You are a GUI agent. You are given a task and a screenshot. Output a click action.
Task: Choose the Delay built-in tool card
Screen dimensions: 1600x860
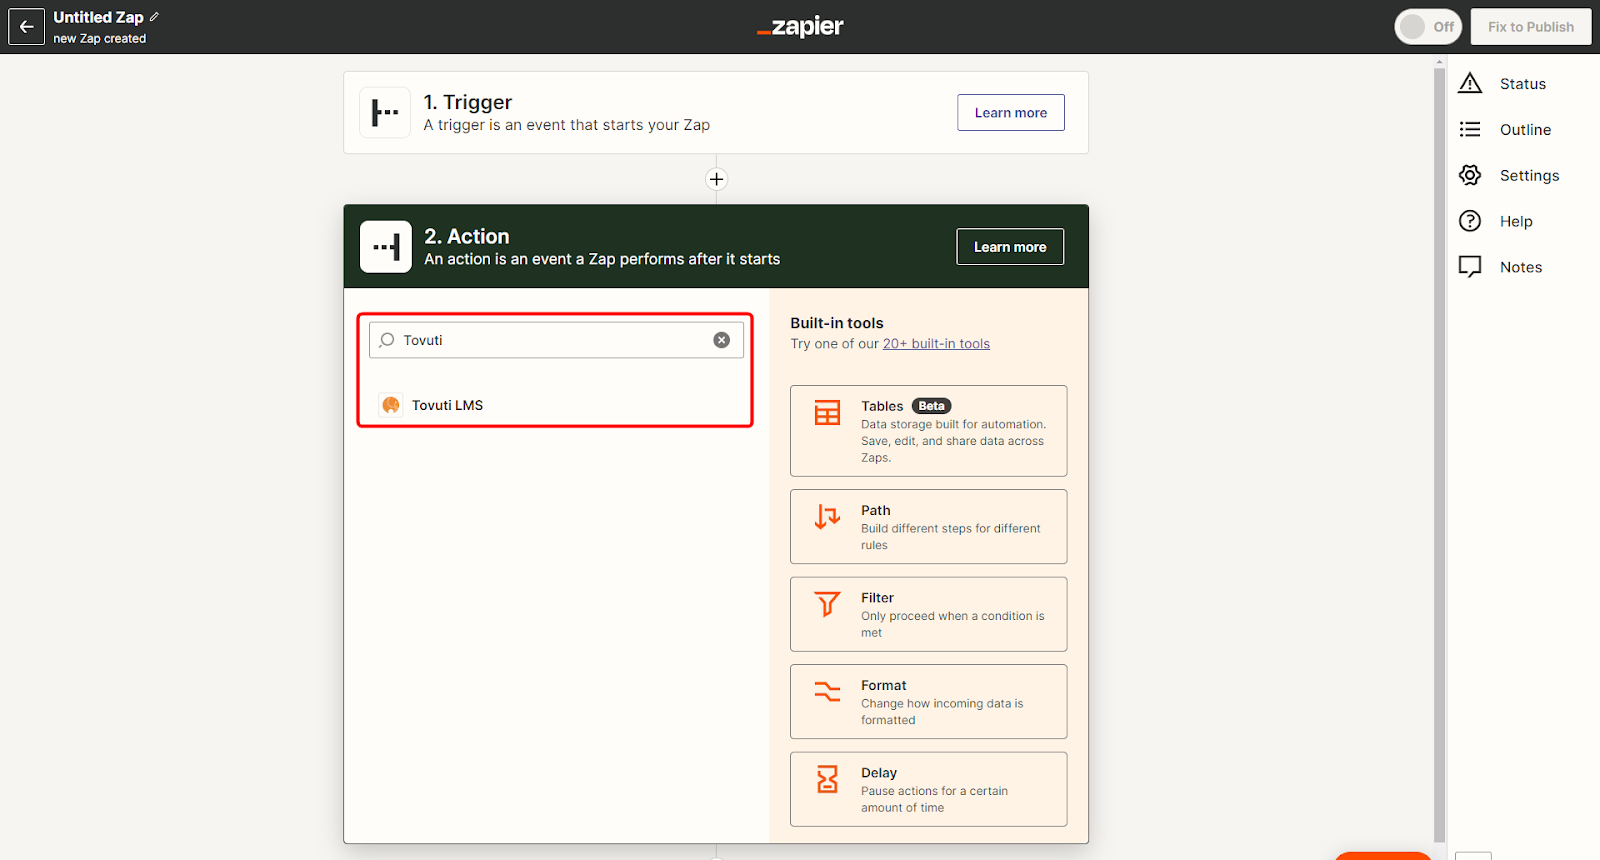[x=928, y=789]
